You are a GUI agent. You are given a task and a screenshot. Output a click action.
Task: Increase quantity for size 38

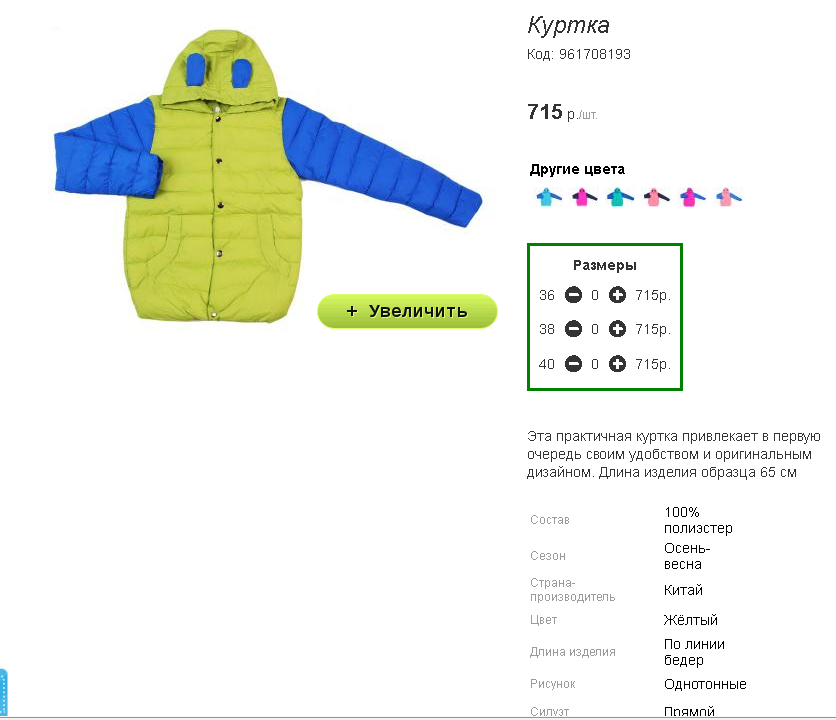(x=617, y=329)
